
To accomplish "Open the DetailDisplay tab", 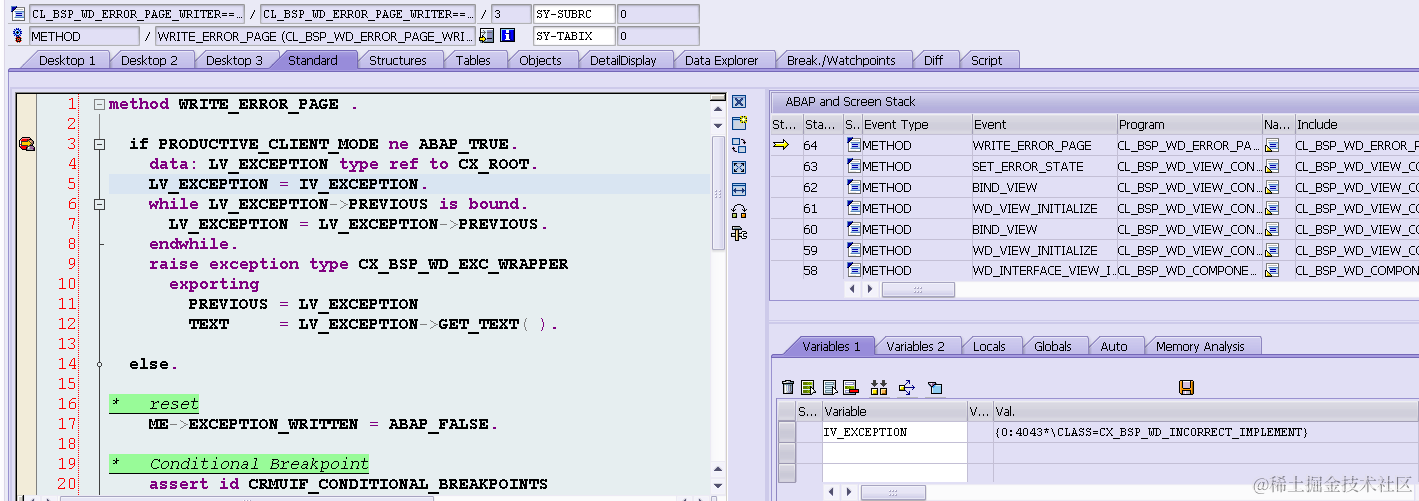I will pos(623,60).
